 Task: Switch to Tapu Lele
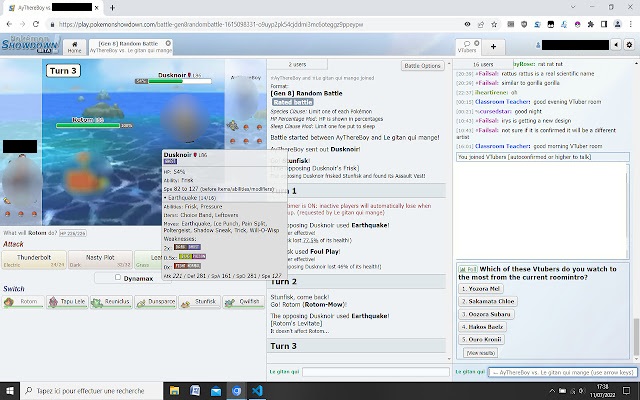pos(67,302)
